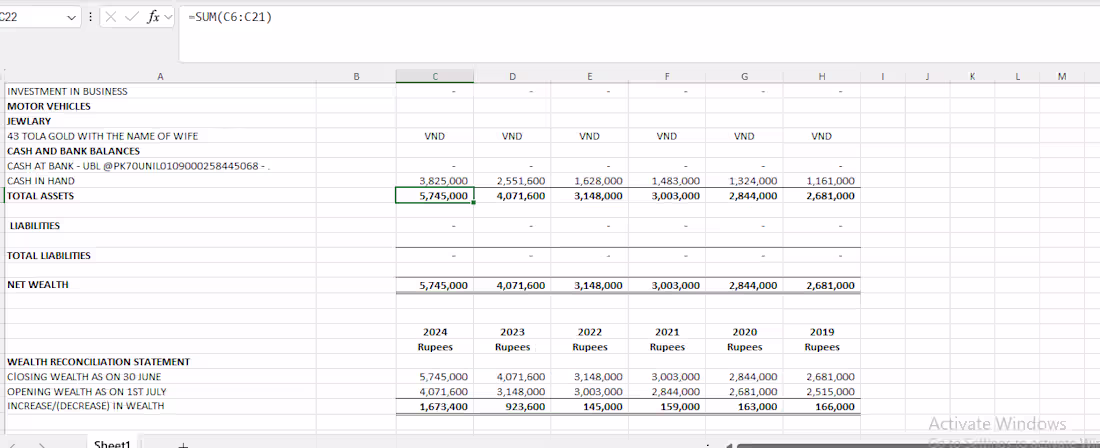Viewport: 1100px width, 448px height.
Task: Select column K header
Action: coord(972,76)
